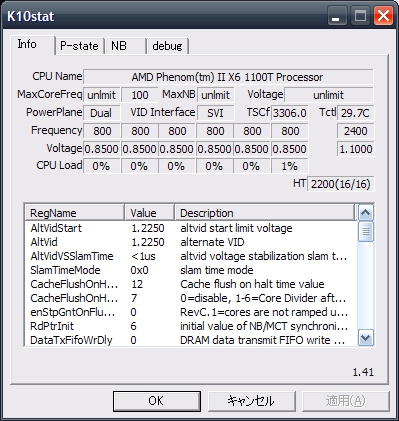Click the NB frequency 2400 field
Image resolution: width=399 pixels, height=421 pixels.
pos(356,131)
